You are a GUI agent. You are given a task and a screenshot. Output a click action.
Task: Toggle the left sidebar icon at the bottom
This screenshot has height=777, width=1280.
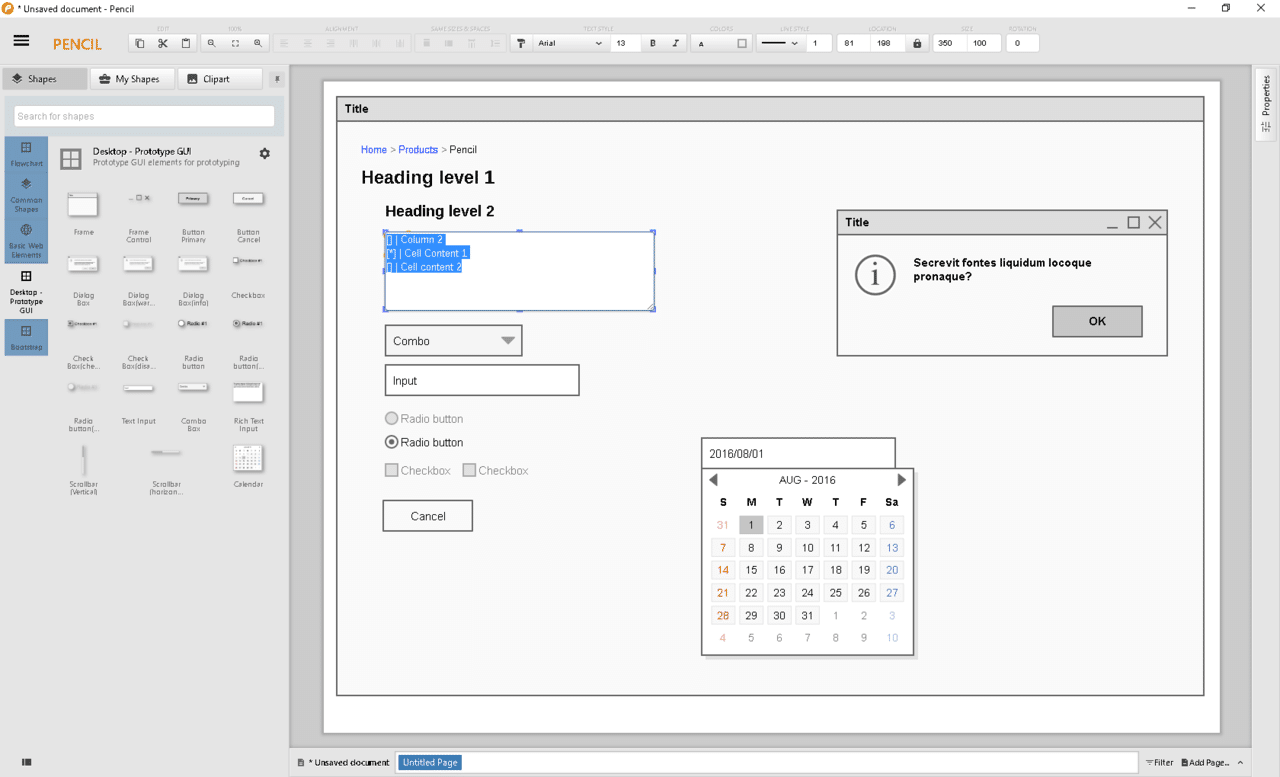click(x=27, y=762)
